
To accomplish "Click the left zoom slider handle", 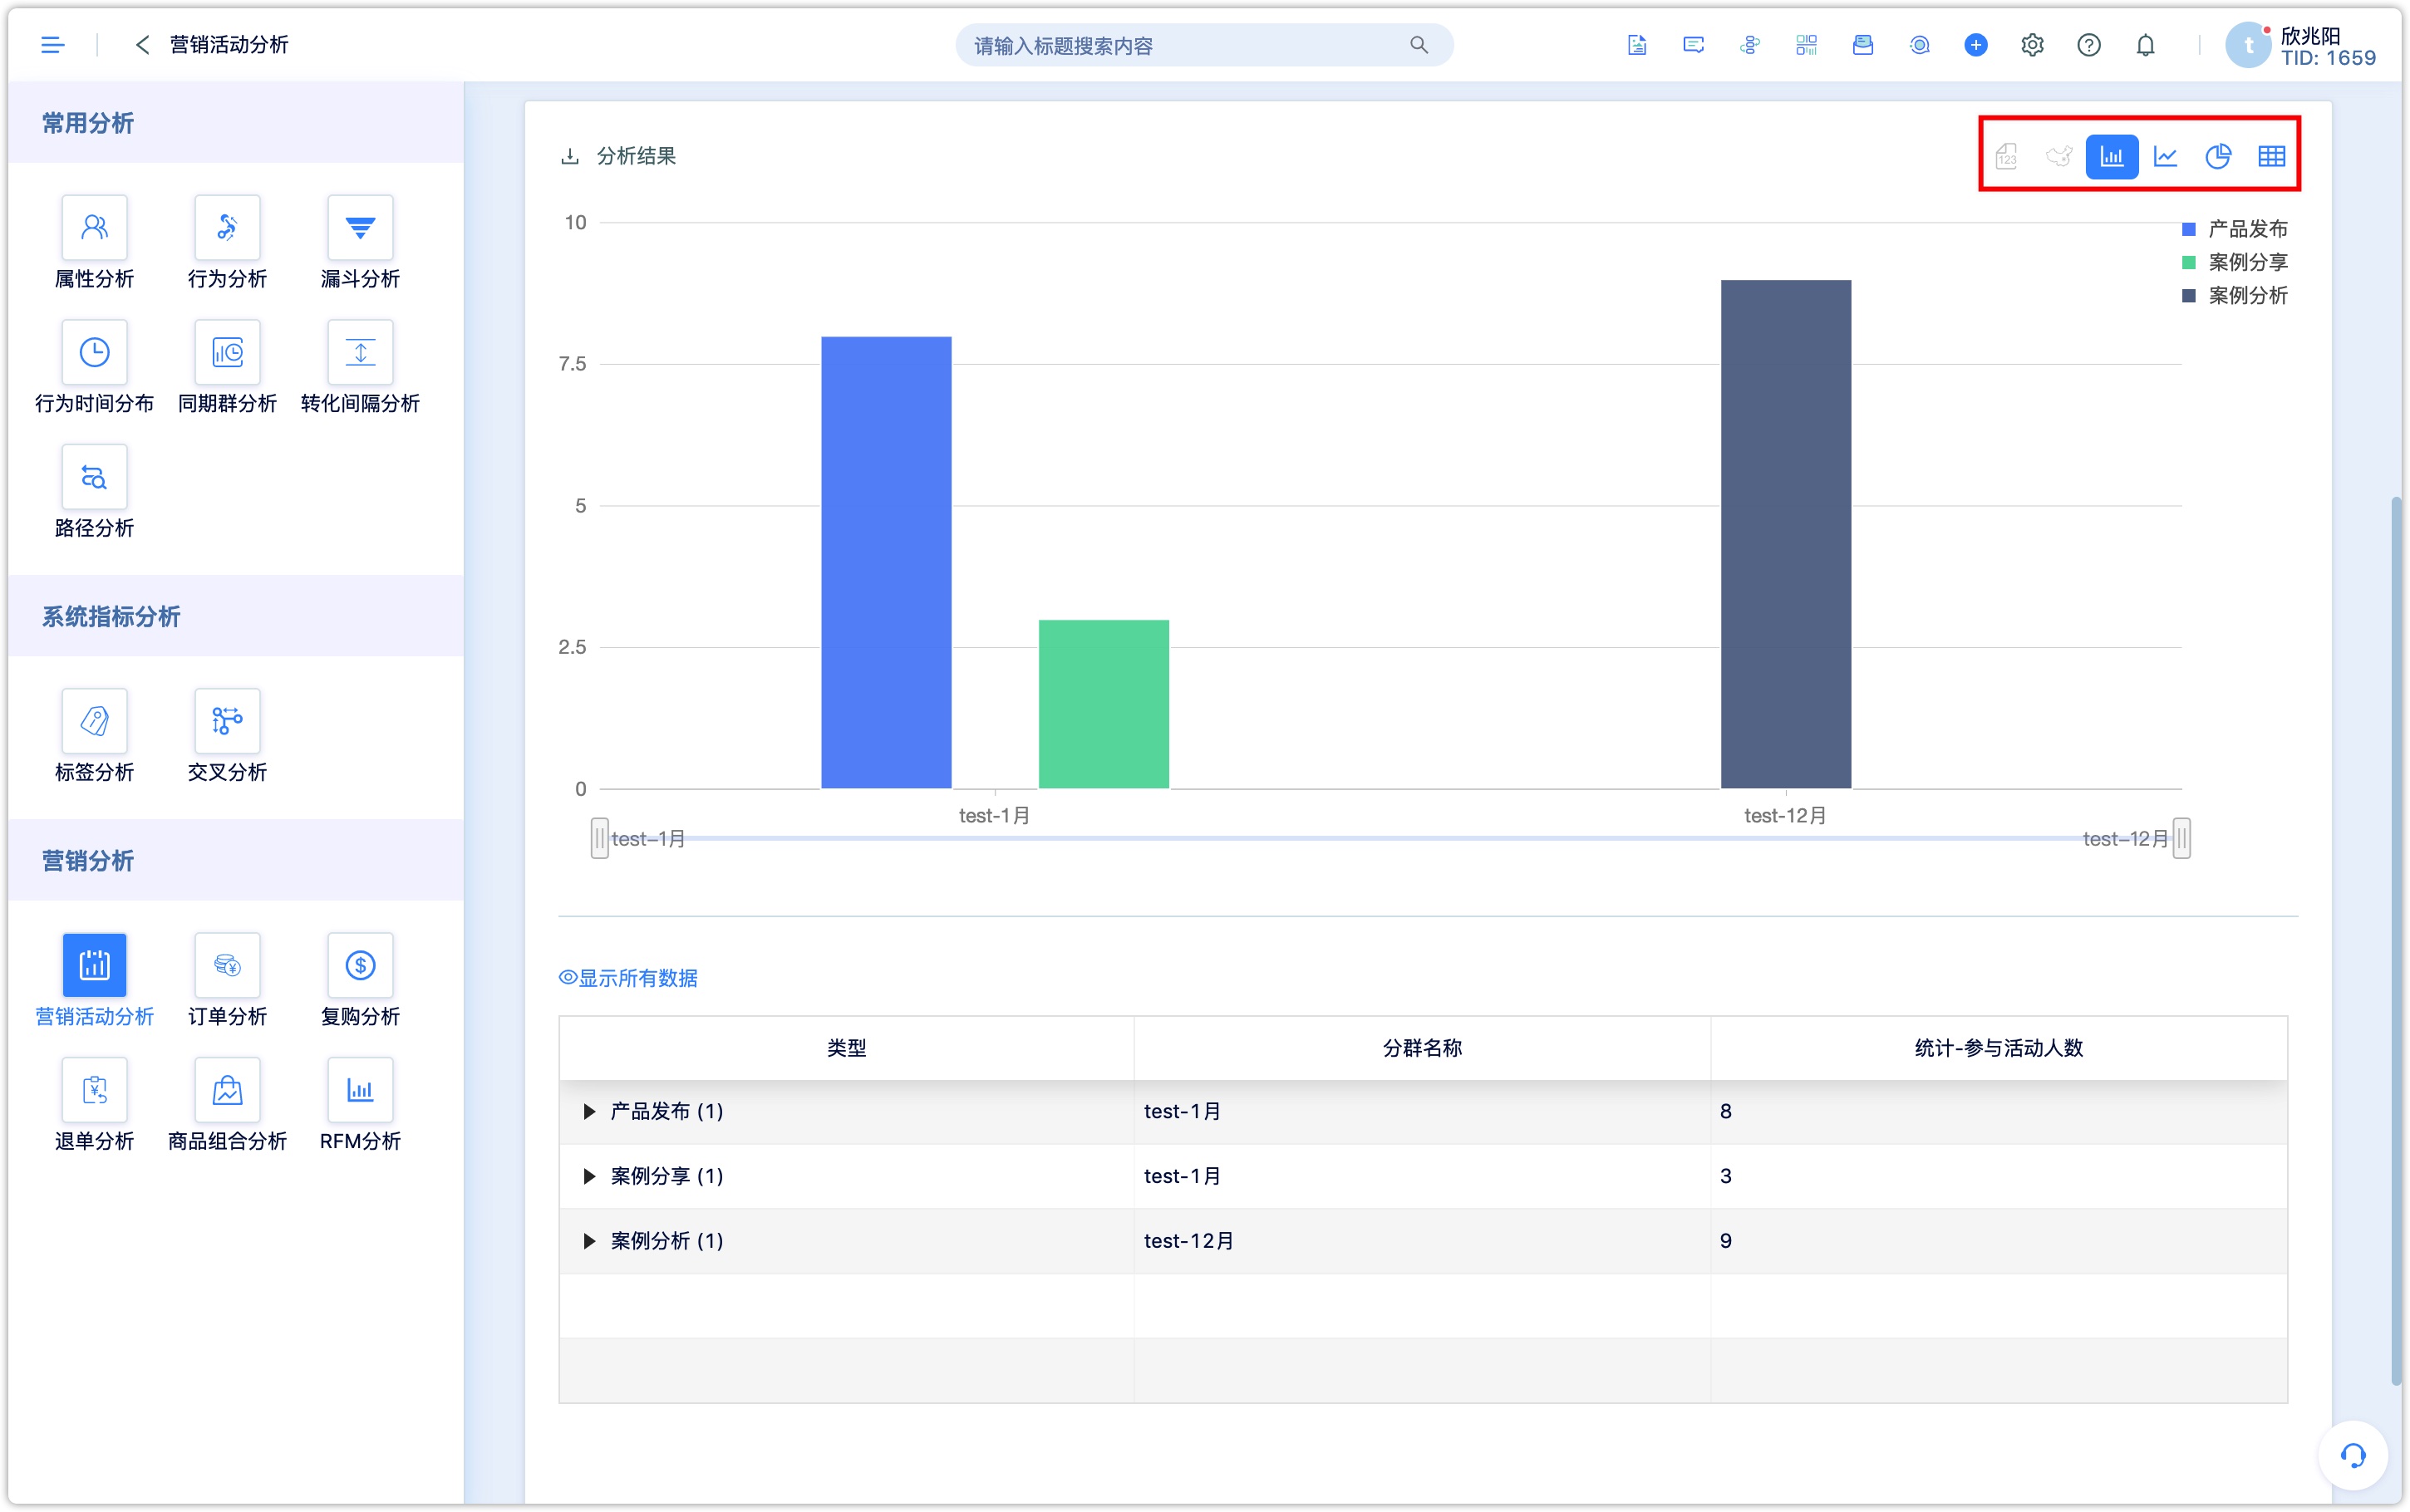I will (x=599, y=838).
